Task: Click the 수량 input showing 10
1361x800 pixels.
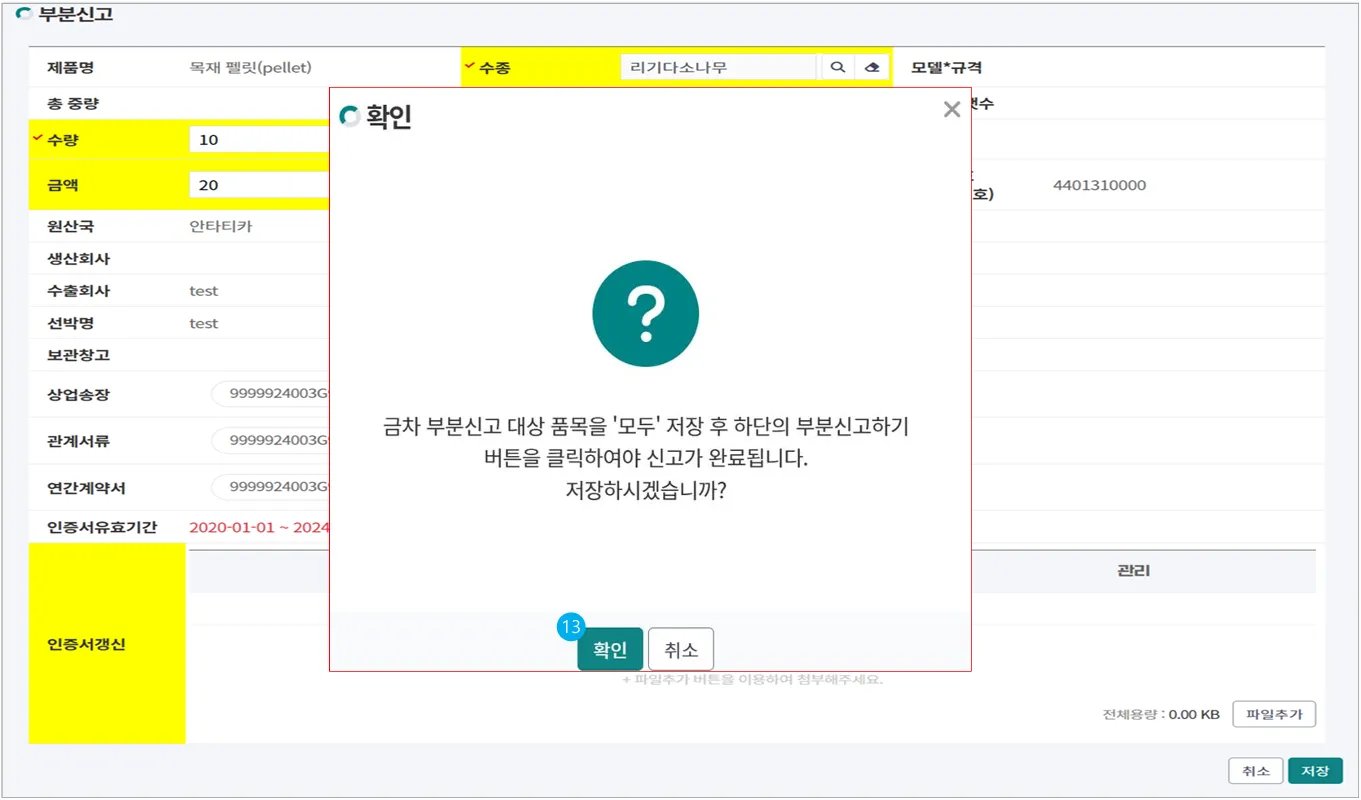Action: 260,140
